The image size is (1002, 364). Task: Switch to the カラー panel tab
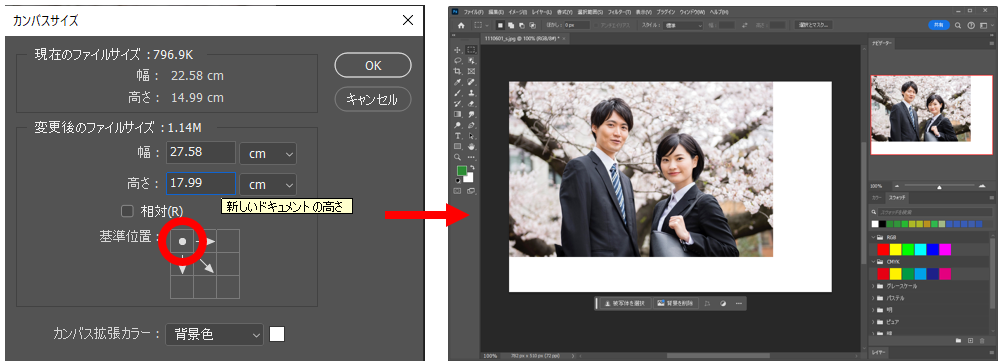[x=877, y=198]
